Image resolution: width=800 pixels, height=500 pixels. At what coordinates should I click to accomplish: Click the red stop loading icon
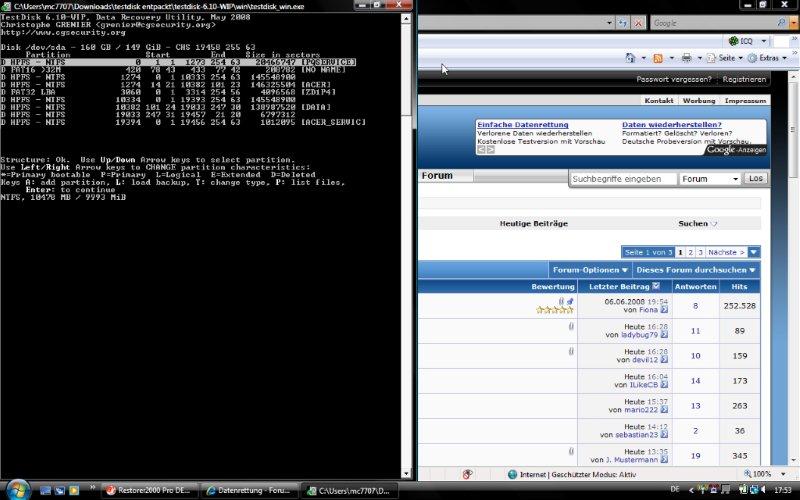pyautogui.click(x=638, y=23)
